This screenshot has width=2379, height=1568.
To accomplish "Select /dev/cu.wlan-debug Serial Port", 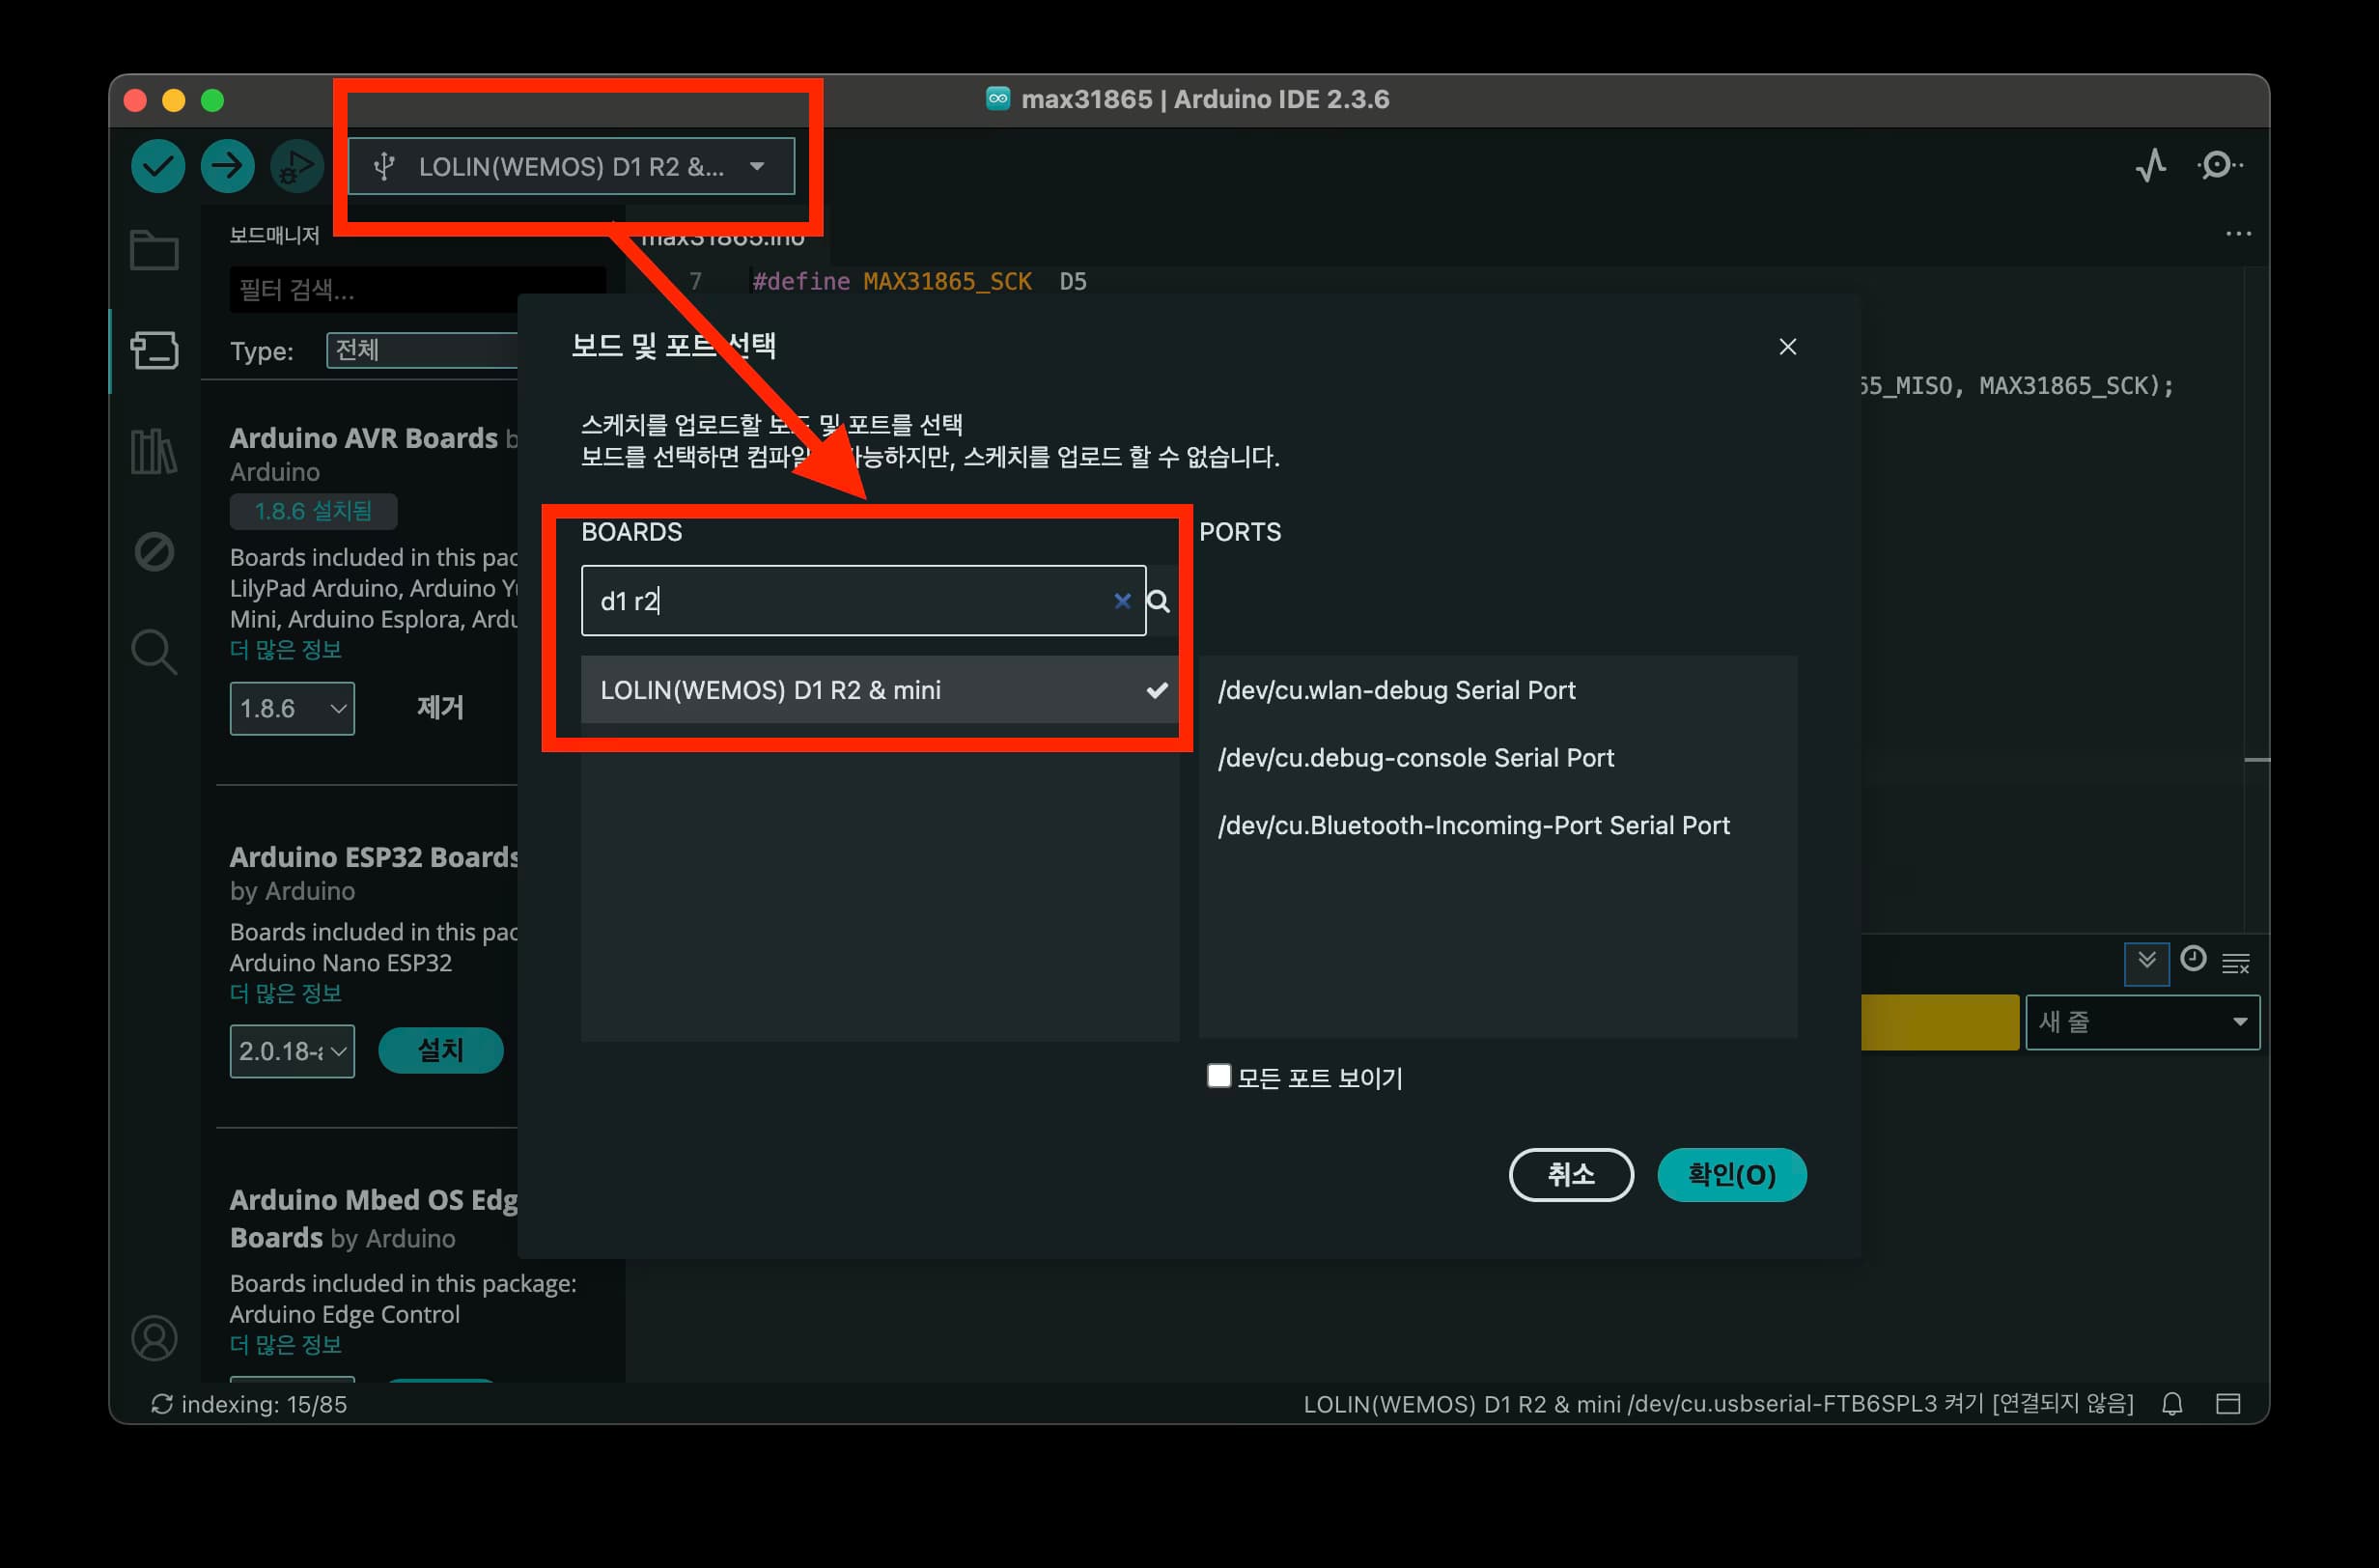I will click(1497, 690).
